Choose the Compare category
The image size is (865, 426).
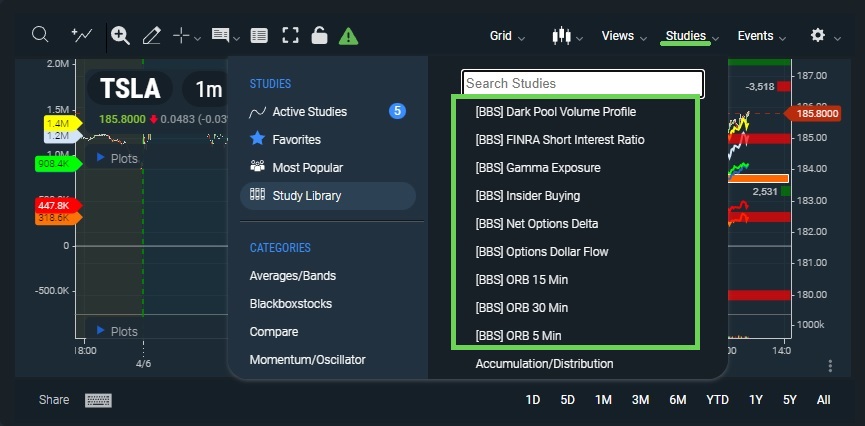(274, 332)
